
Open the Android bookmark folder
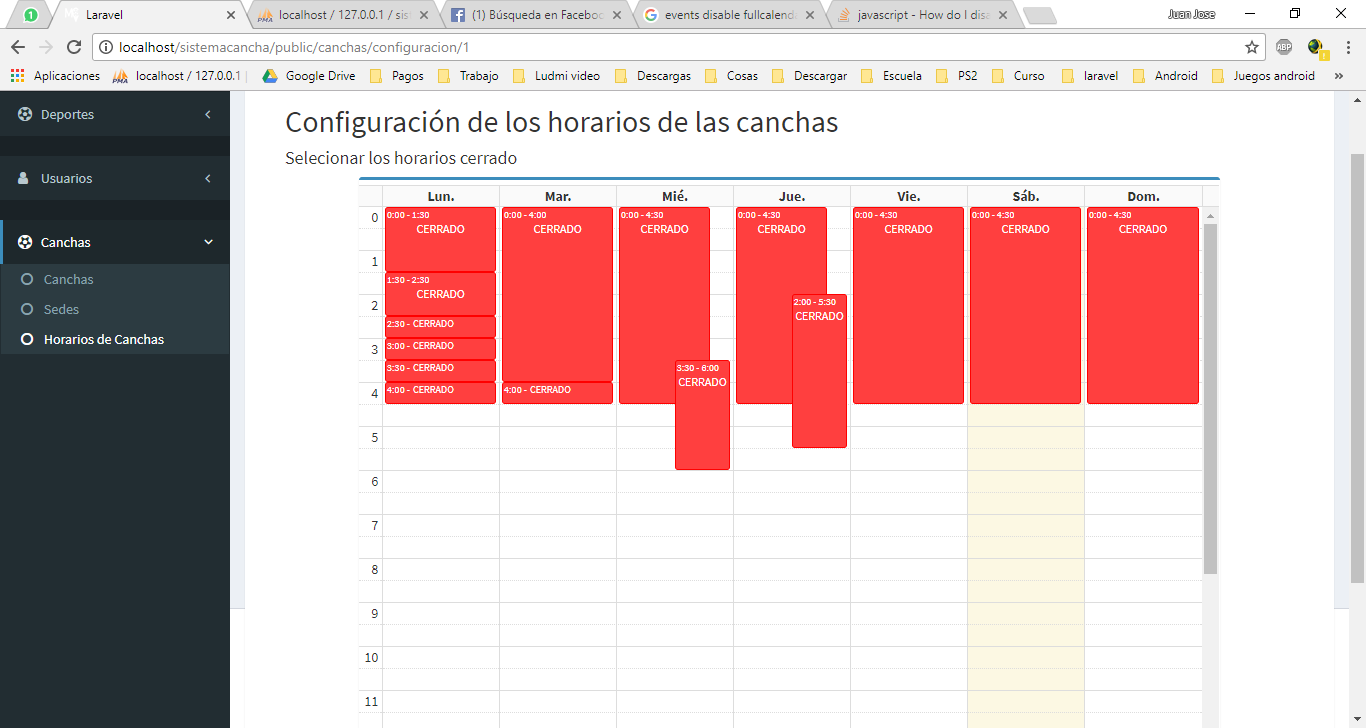click(x=1165, y=76)
